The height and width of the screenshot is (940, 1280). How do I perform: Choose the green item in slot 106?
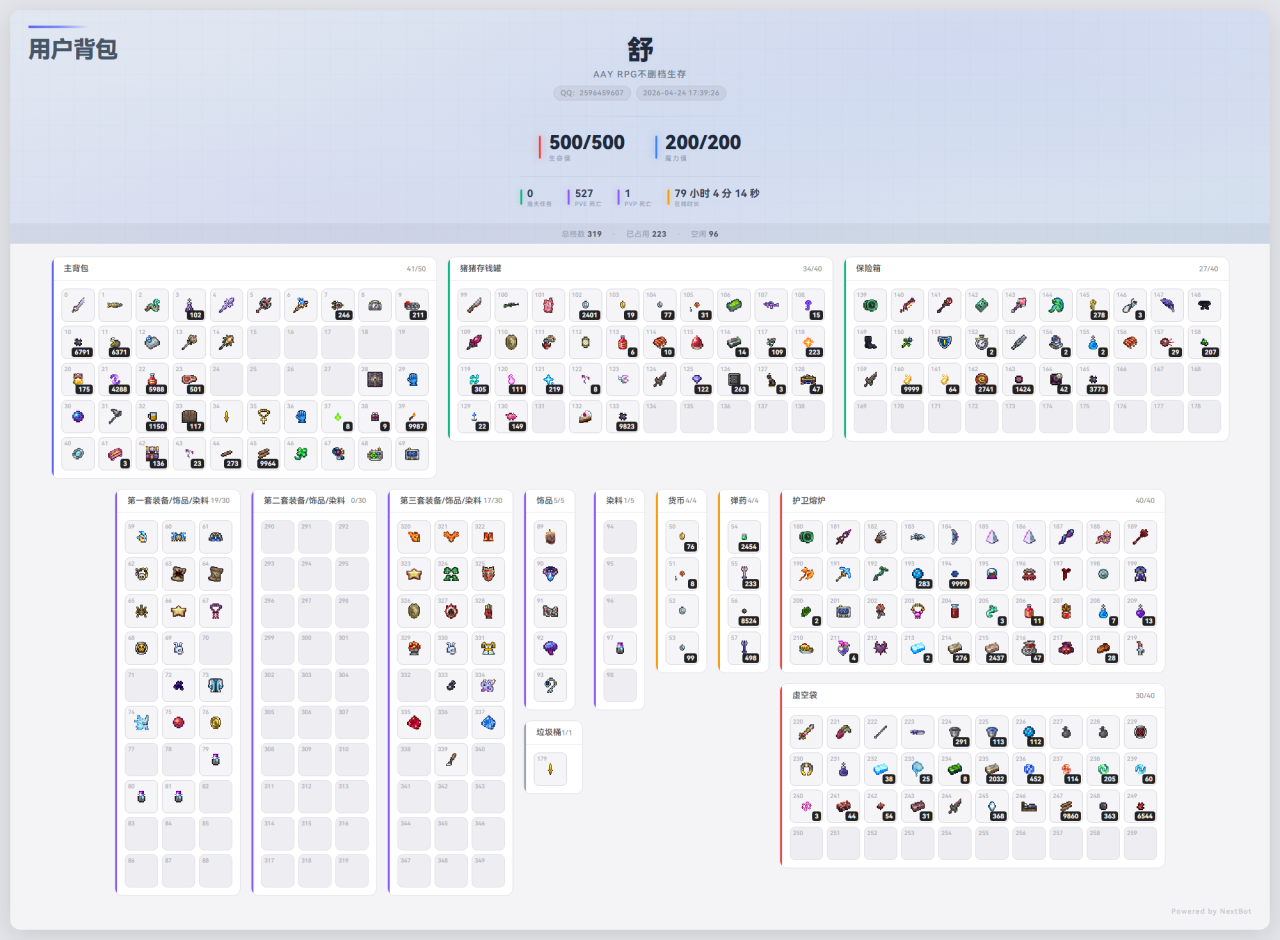[733, 305]
